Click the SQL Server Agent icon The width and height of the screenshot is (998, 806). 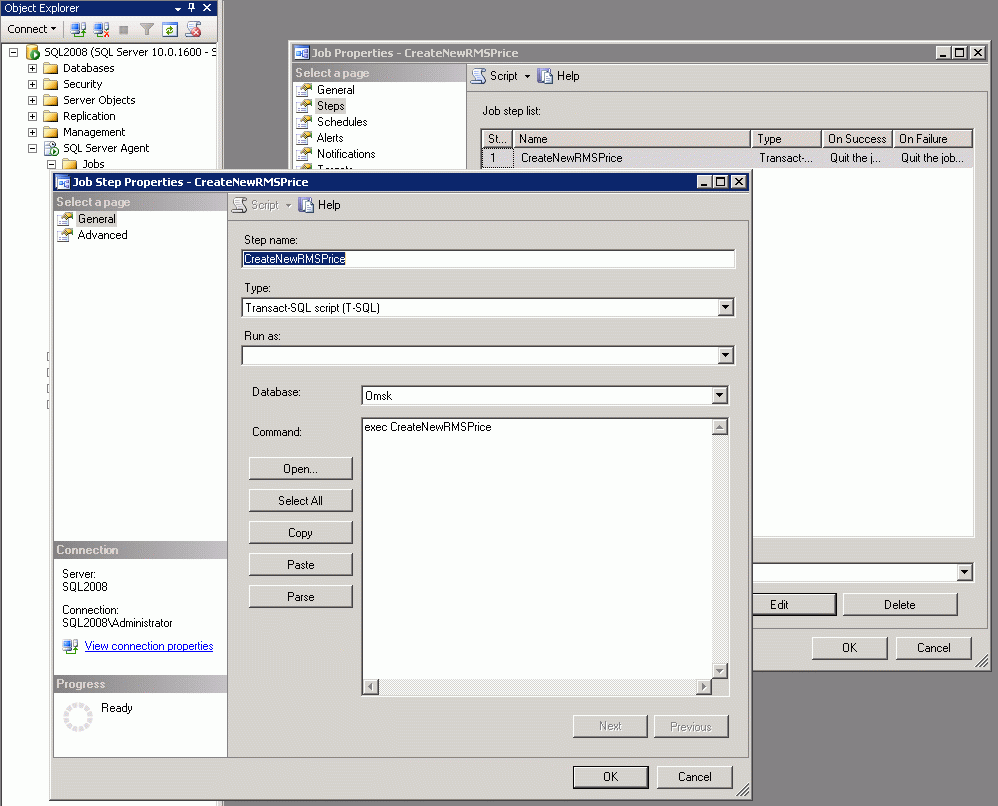click(51, 148)
